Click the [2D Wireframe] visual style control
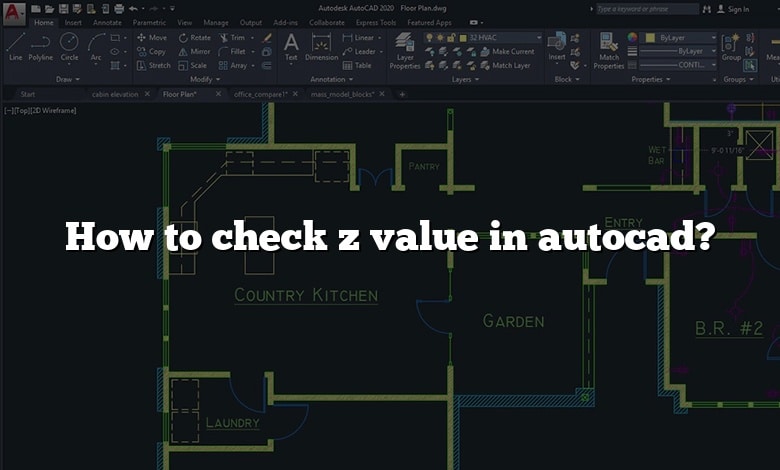Viewport: 780px width, 470px height. click(53, 110)
